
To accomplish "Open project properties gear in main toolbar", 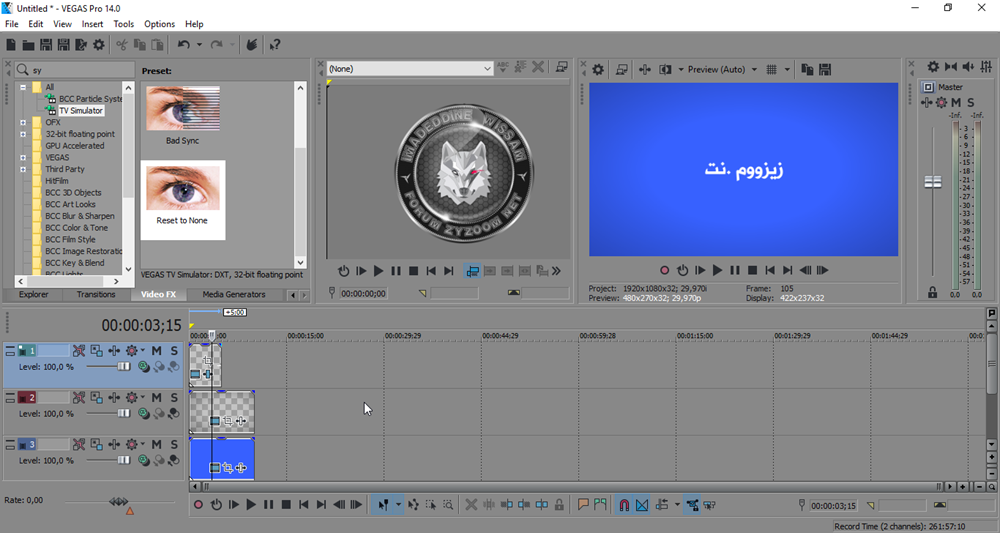I will point(99,45).
